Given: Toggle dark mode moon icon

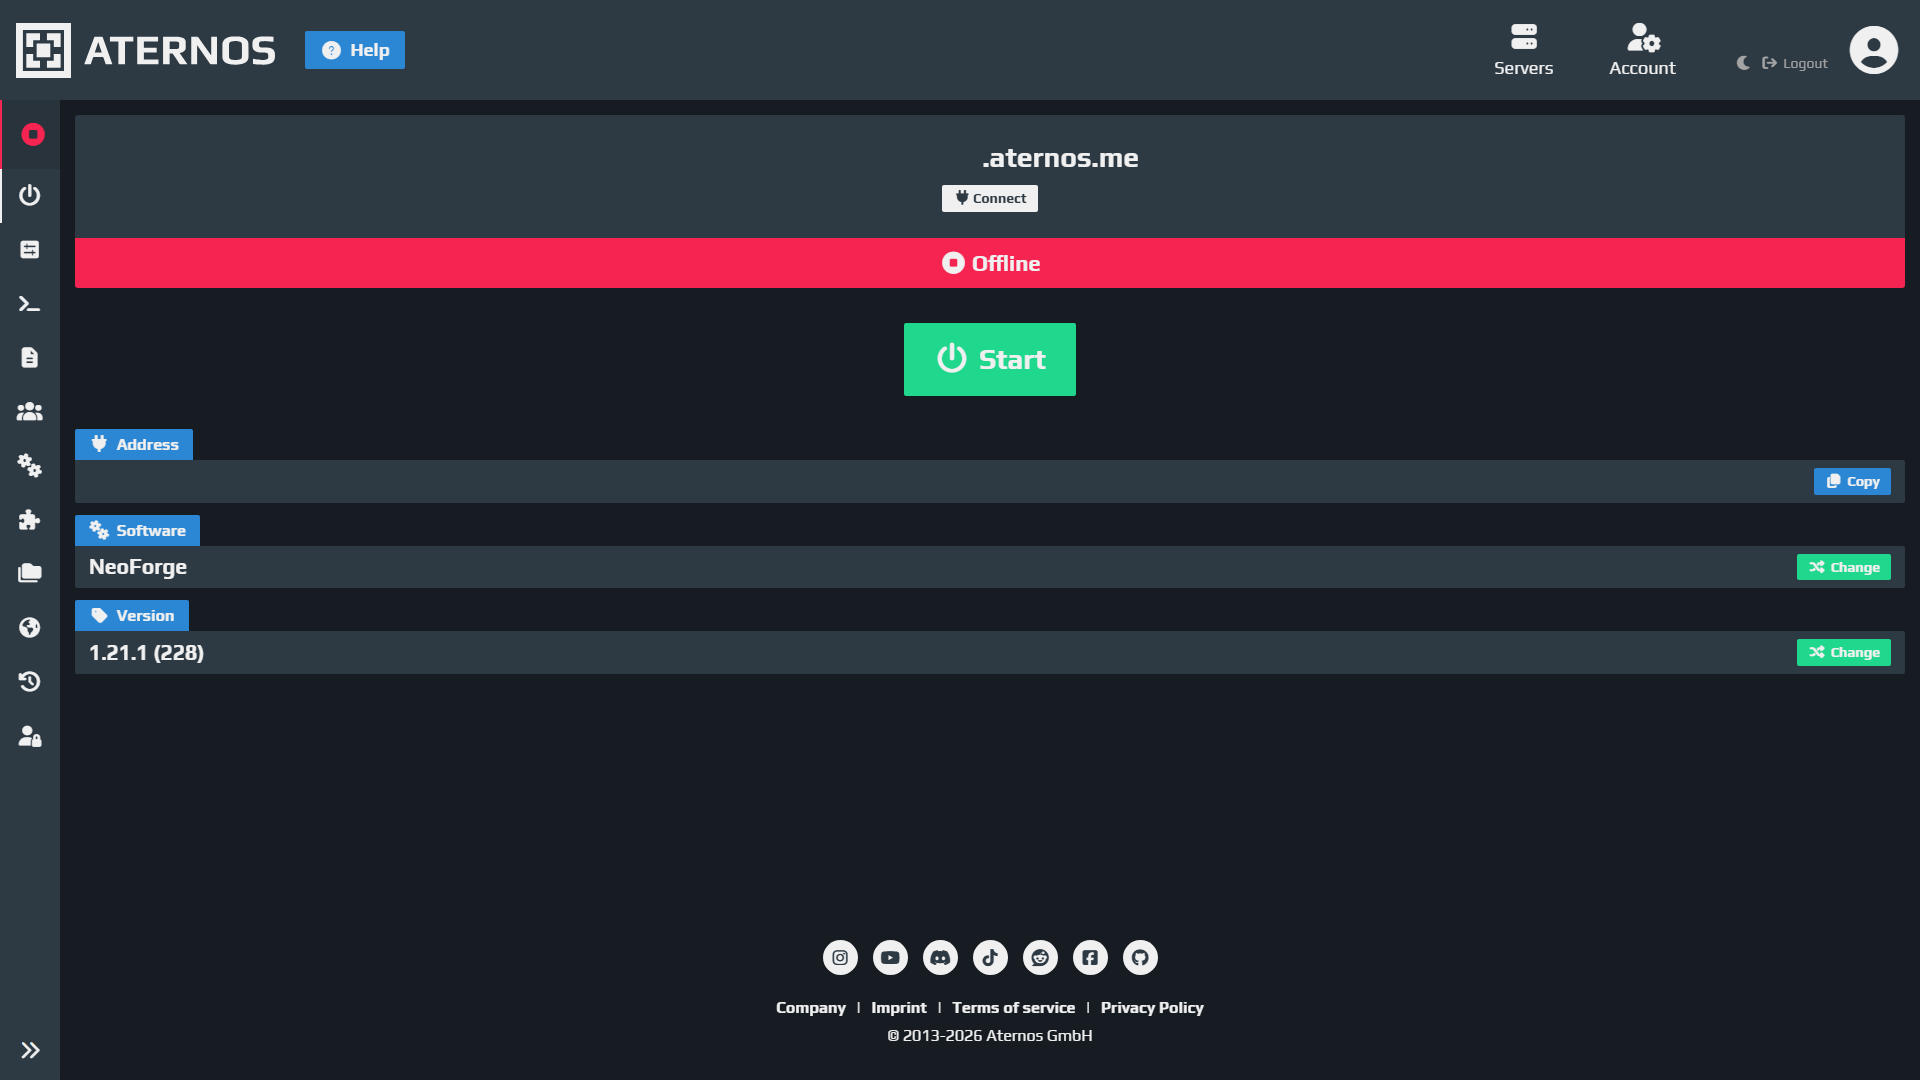Looking at the screenshot, I should pyautogui.click(x=1743, y=63).
